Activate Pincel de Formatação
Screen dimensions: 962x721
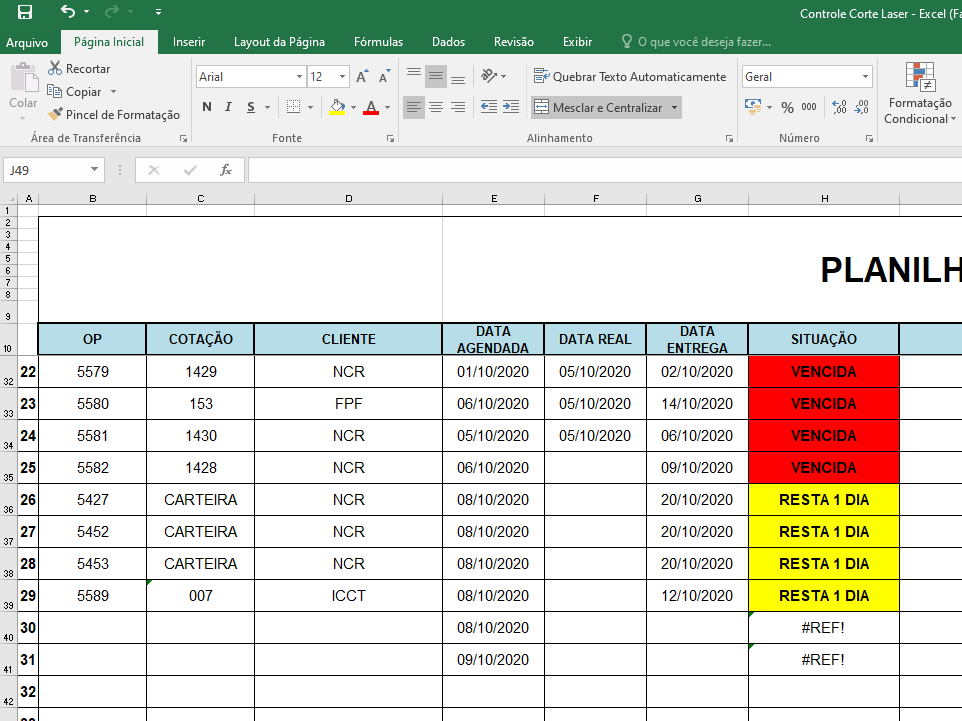(x=114, y=115)
